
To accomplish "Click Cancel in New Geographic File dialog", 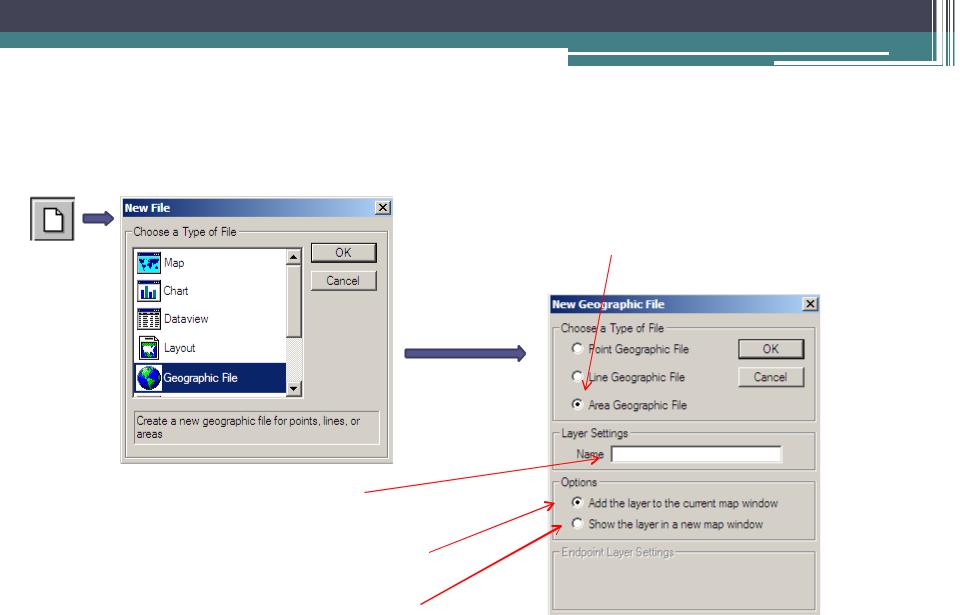I will point(771,377).
